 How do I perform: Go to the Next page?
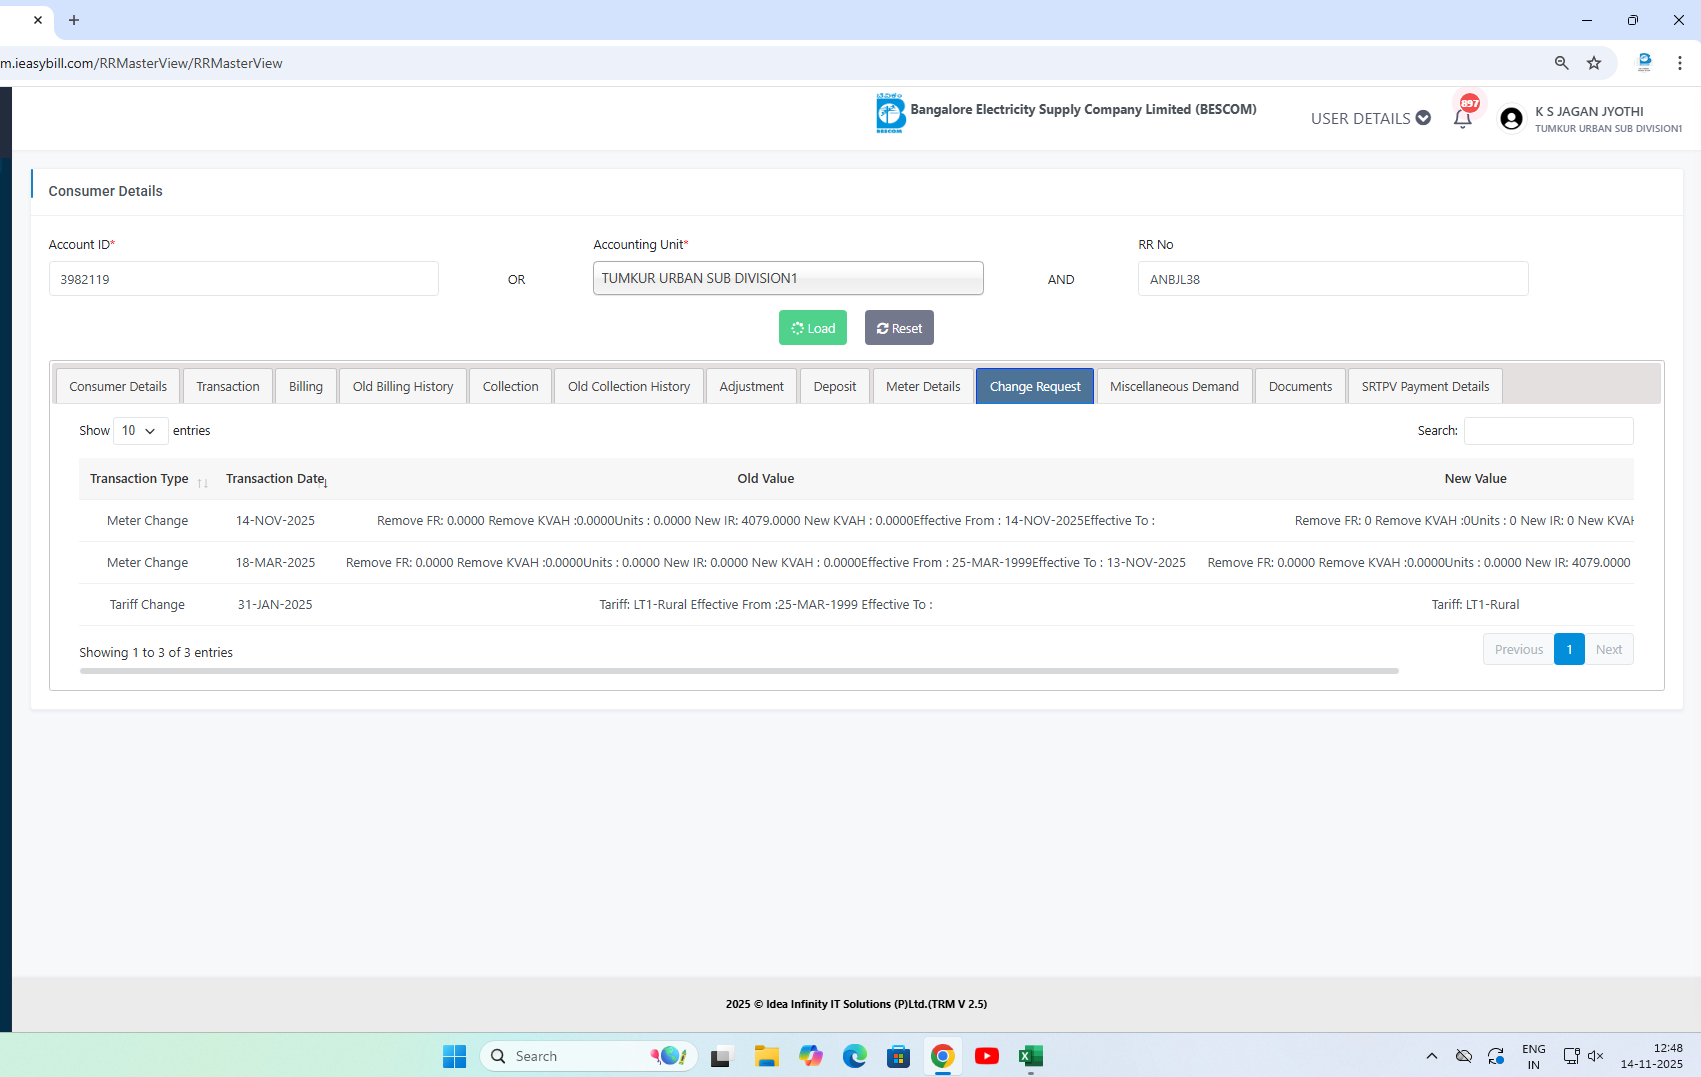coord(1609,650)
